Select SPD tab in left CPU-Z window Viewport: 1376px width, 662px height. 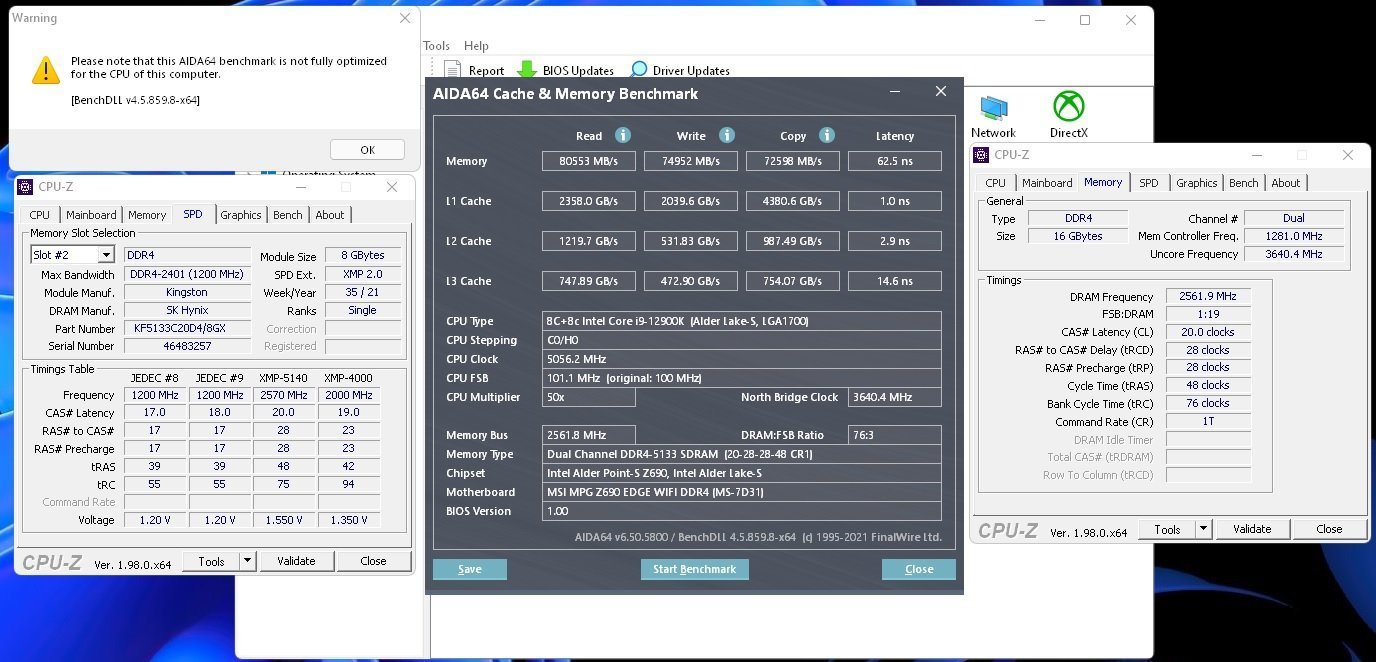point(193,214)
